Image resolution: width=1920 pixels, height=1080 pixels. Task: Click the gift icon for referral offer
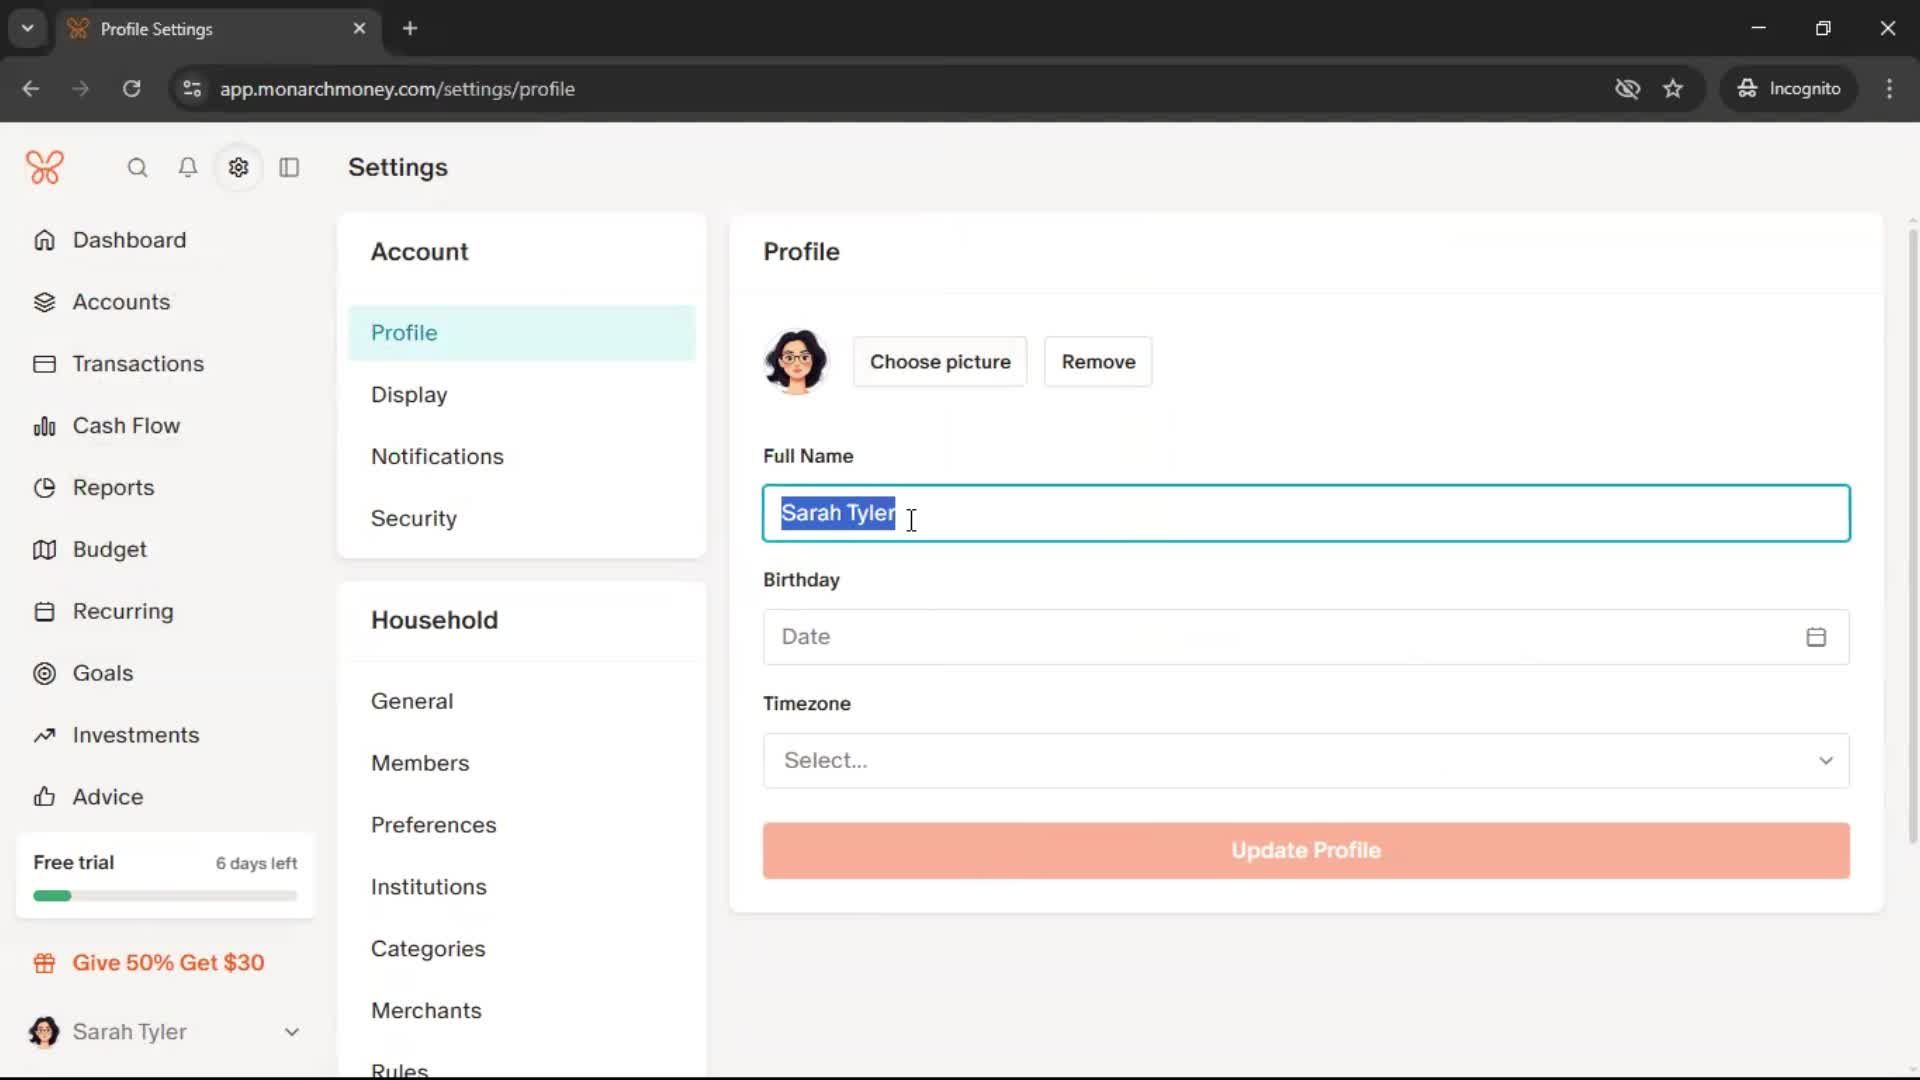tap(44, 963)
